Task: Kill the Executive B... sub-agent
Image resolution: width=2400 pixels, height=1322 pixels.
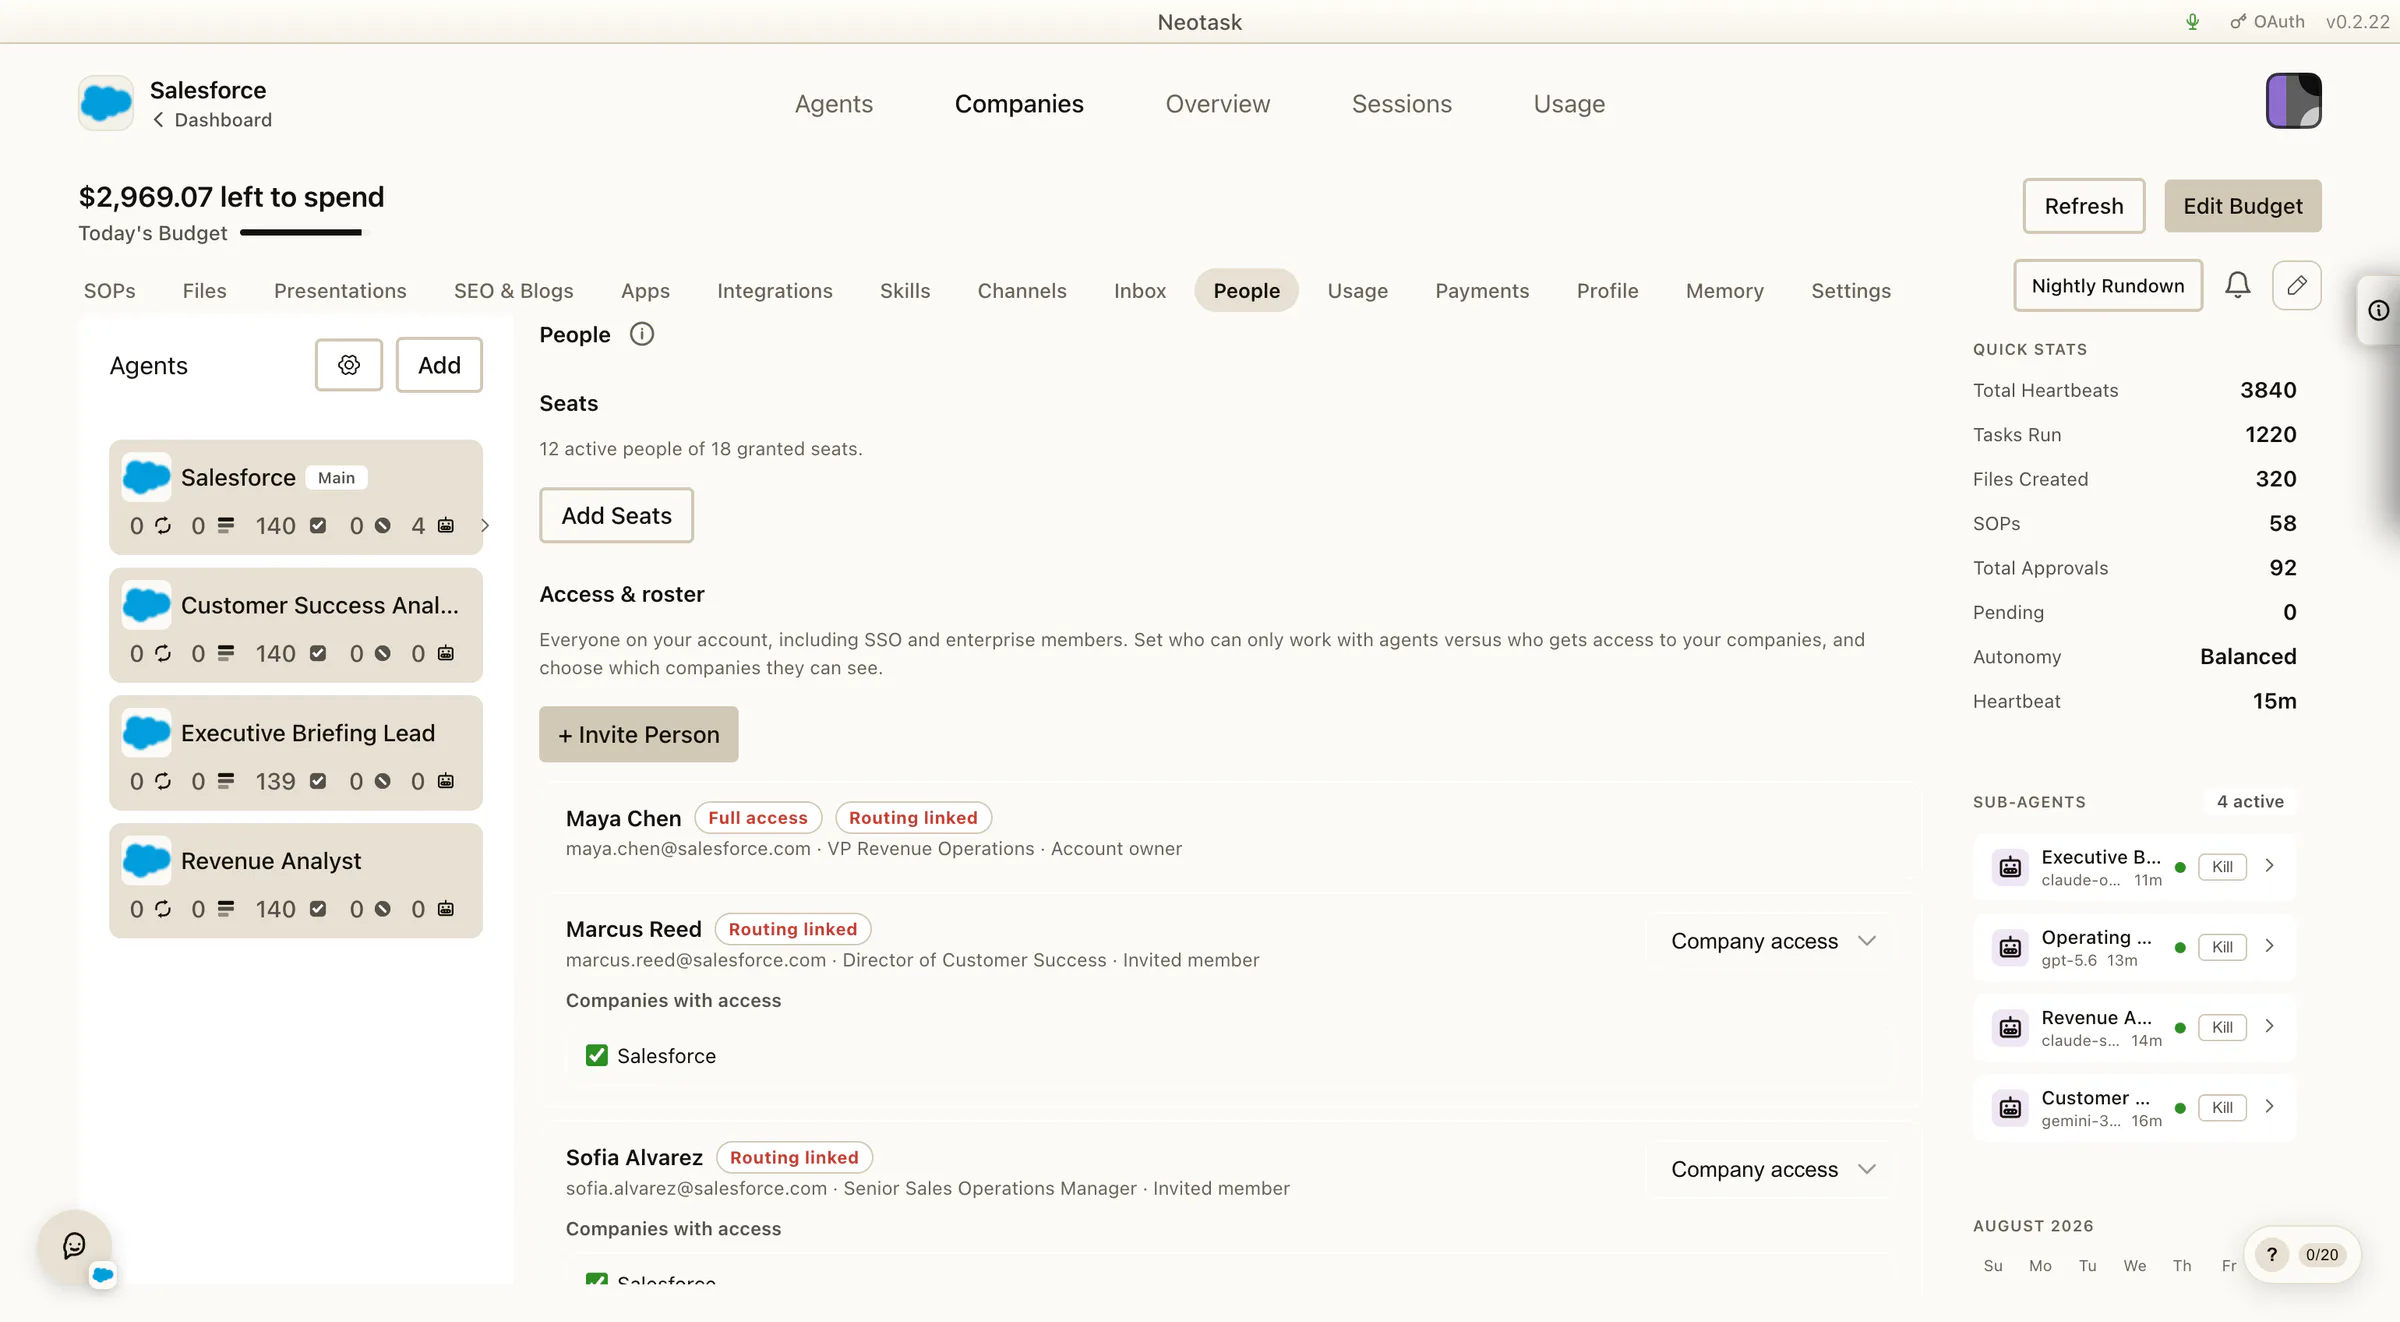Action: click(2222, 867)
